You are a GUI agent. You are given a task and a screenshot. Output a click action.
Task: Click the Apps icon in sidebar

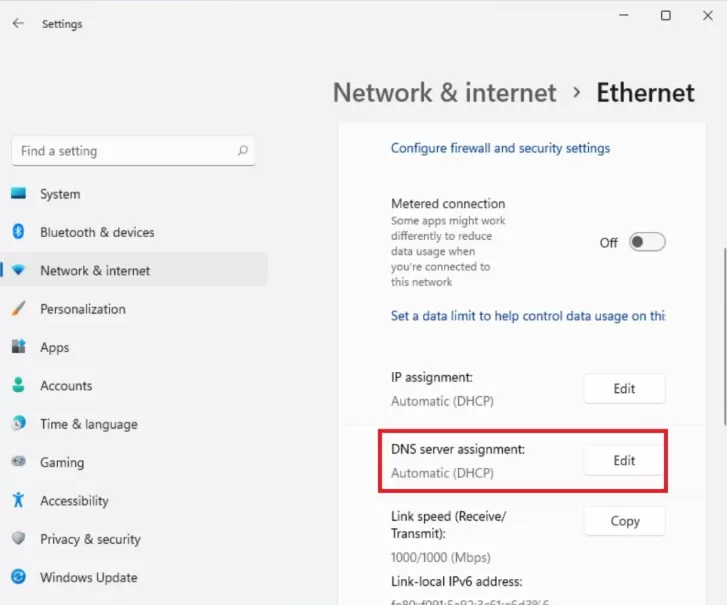click(x=19, y=346)
